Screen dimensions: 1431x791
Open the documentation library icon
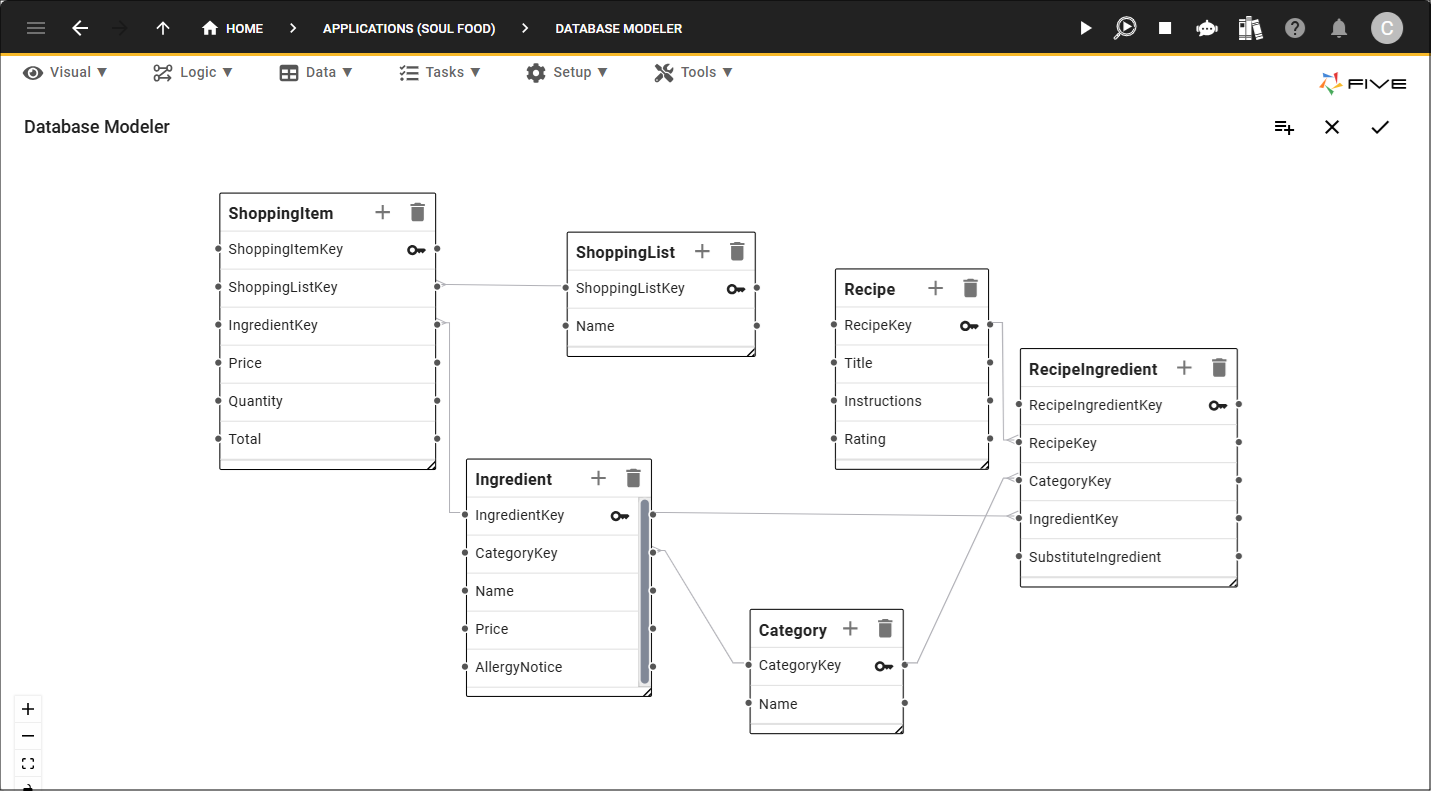pos(1250,28)
